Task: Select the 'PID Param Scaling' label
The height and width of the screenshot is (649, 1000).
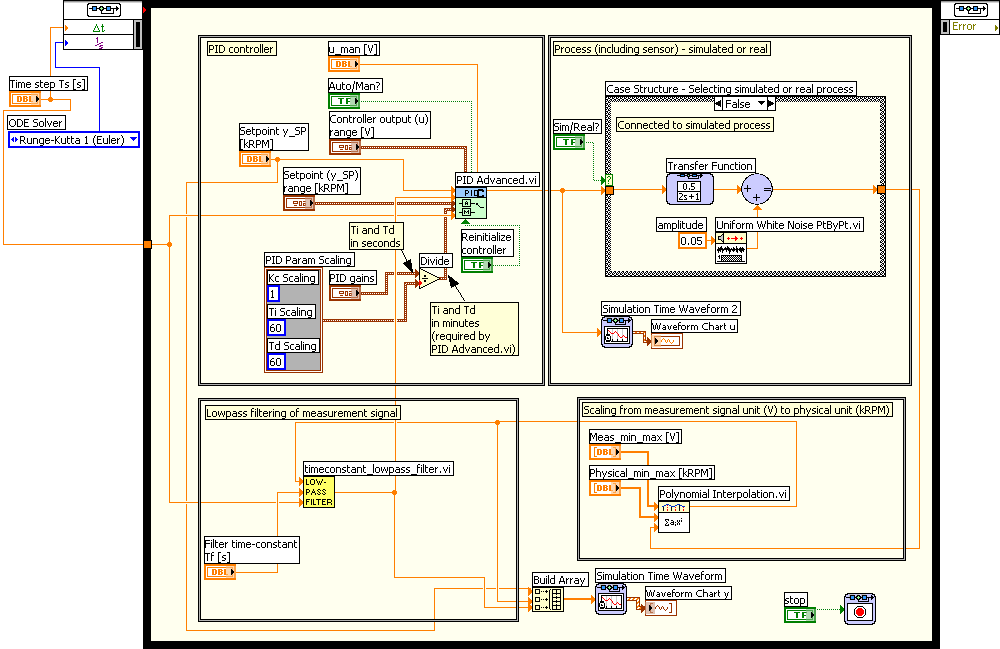Action: point(309,260)
